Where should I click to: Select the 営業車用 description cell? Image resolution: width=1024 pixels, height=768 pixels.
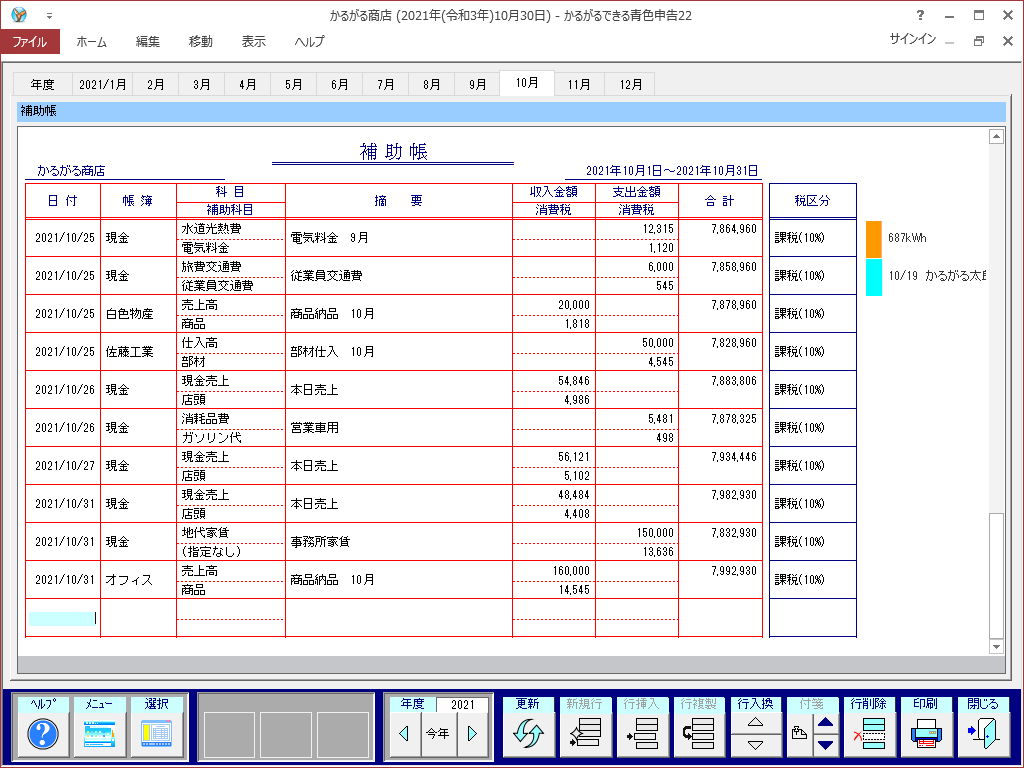click(398, 428)
